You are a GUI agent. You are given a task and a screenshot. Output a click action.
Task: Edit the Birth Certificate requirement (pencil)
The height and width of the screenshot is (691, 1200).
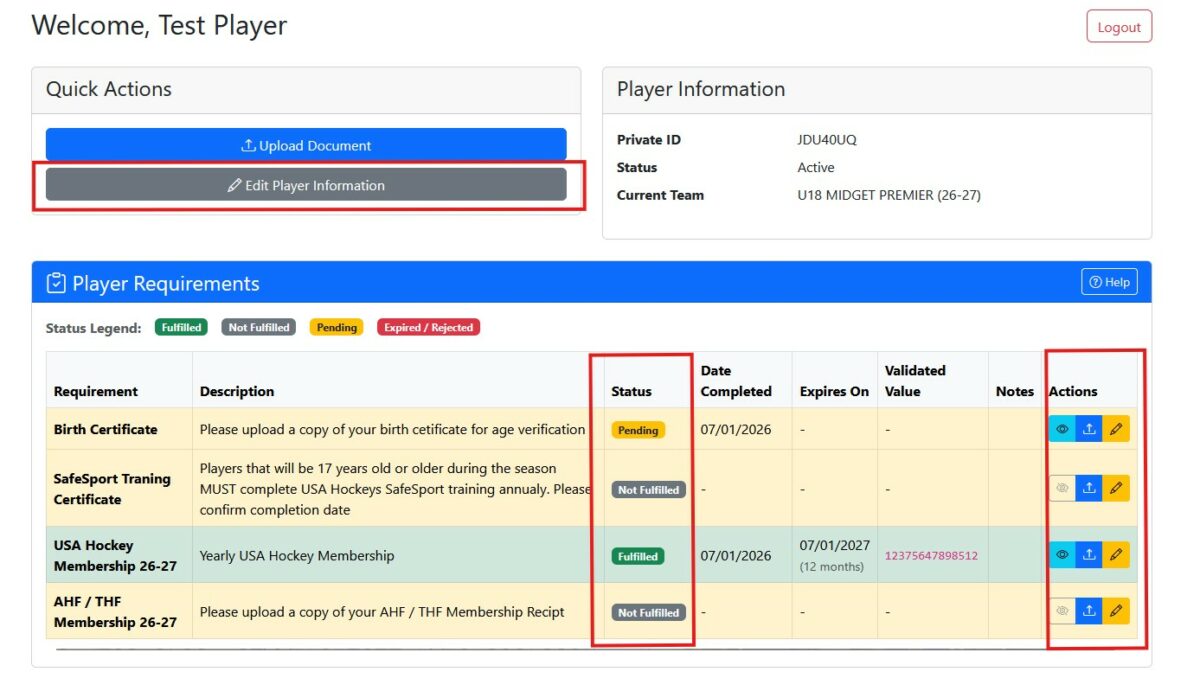1116,429
